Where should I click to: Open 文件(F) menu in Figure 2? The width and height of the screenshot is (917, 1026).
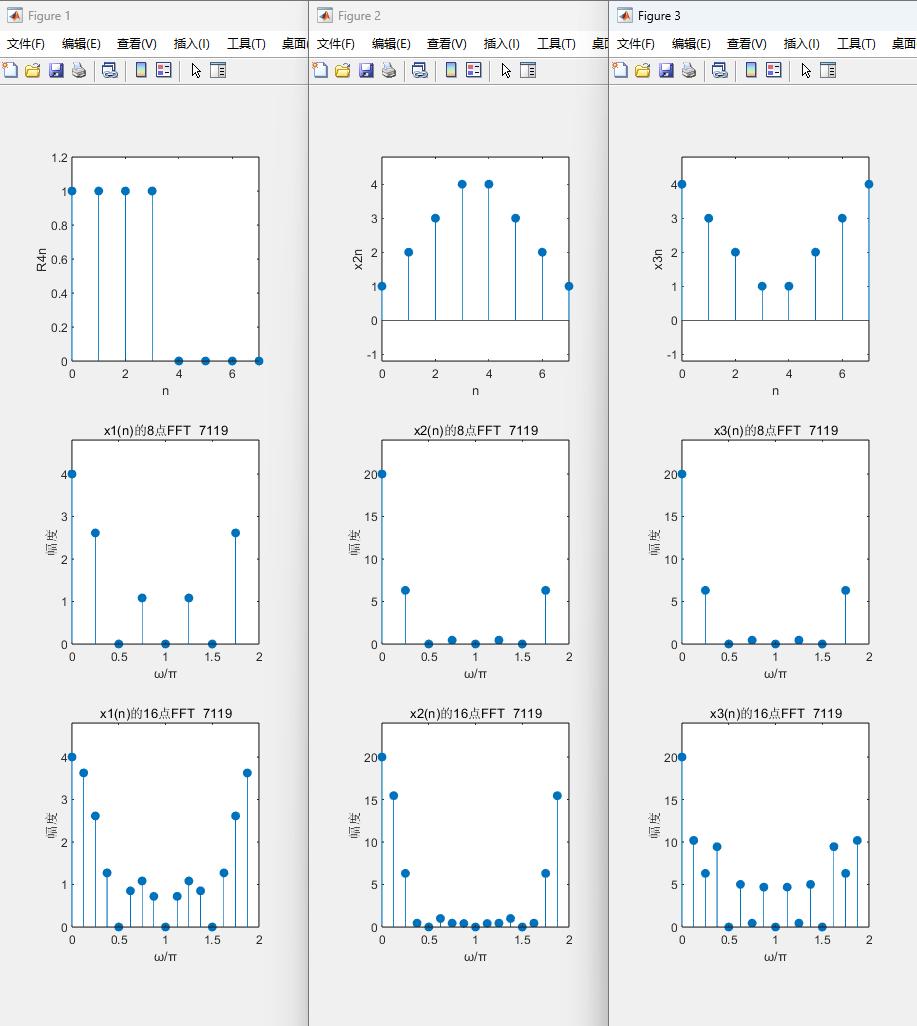click(x=336, y=44)
